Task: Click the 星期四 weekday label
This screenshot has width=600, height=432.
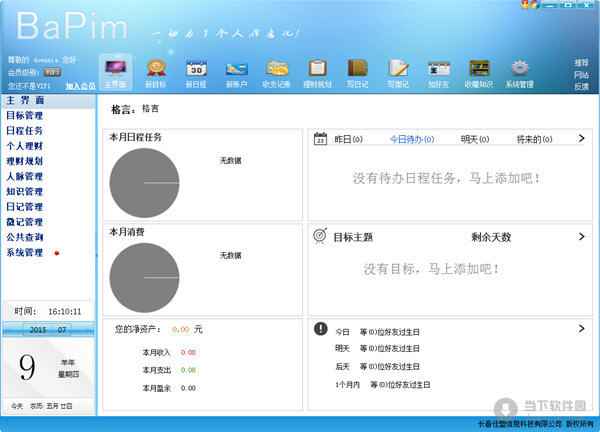Action: point(68,374)
